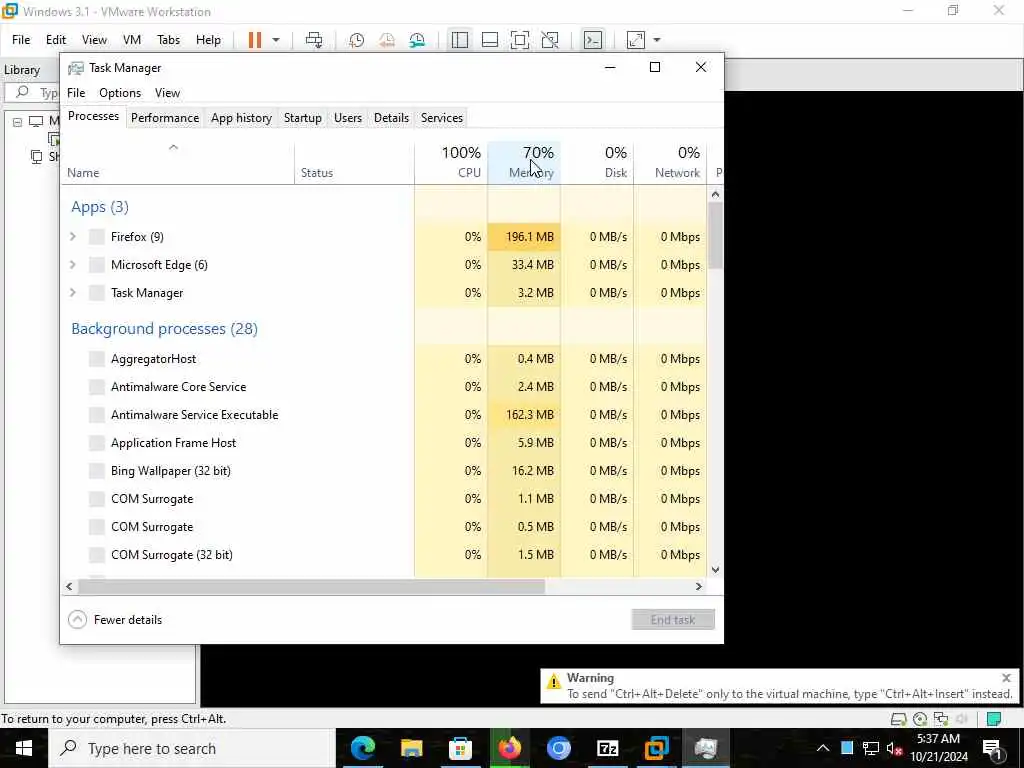Click the stretch guest display icon
The width and height of the screenshot is (1024, 768).
636,40
